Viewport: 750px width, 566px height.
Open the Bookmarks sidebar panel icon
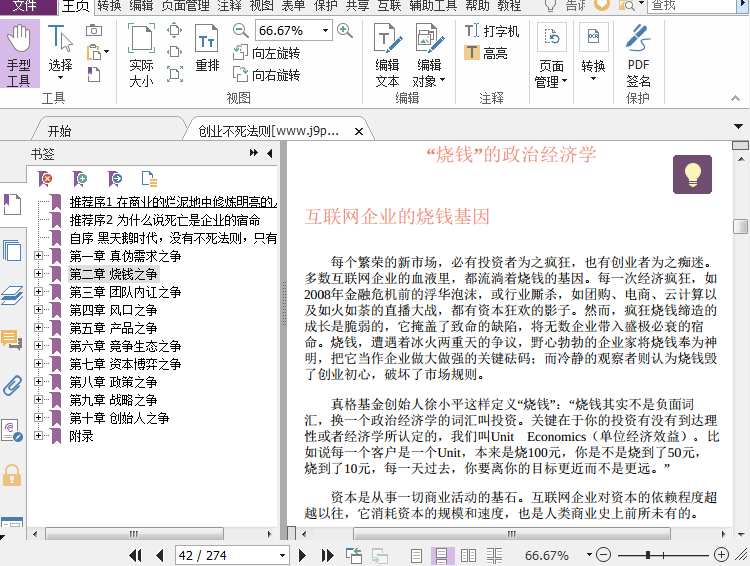[x=12, y=204]
